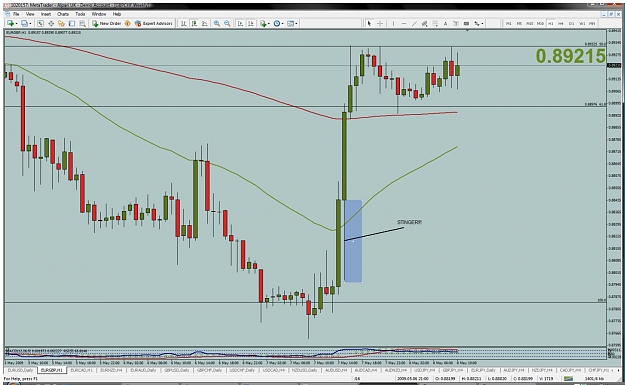Expand the Arrows objects dropdown arrow
This screenshot has height=385, width=625.
(482, 24)
